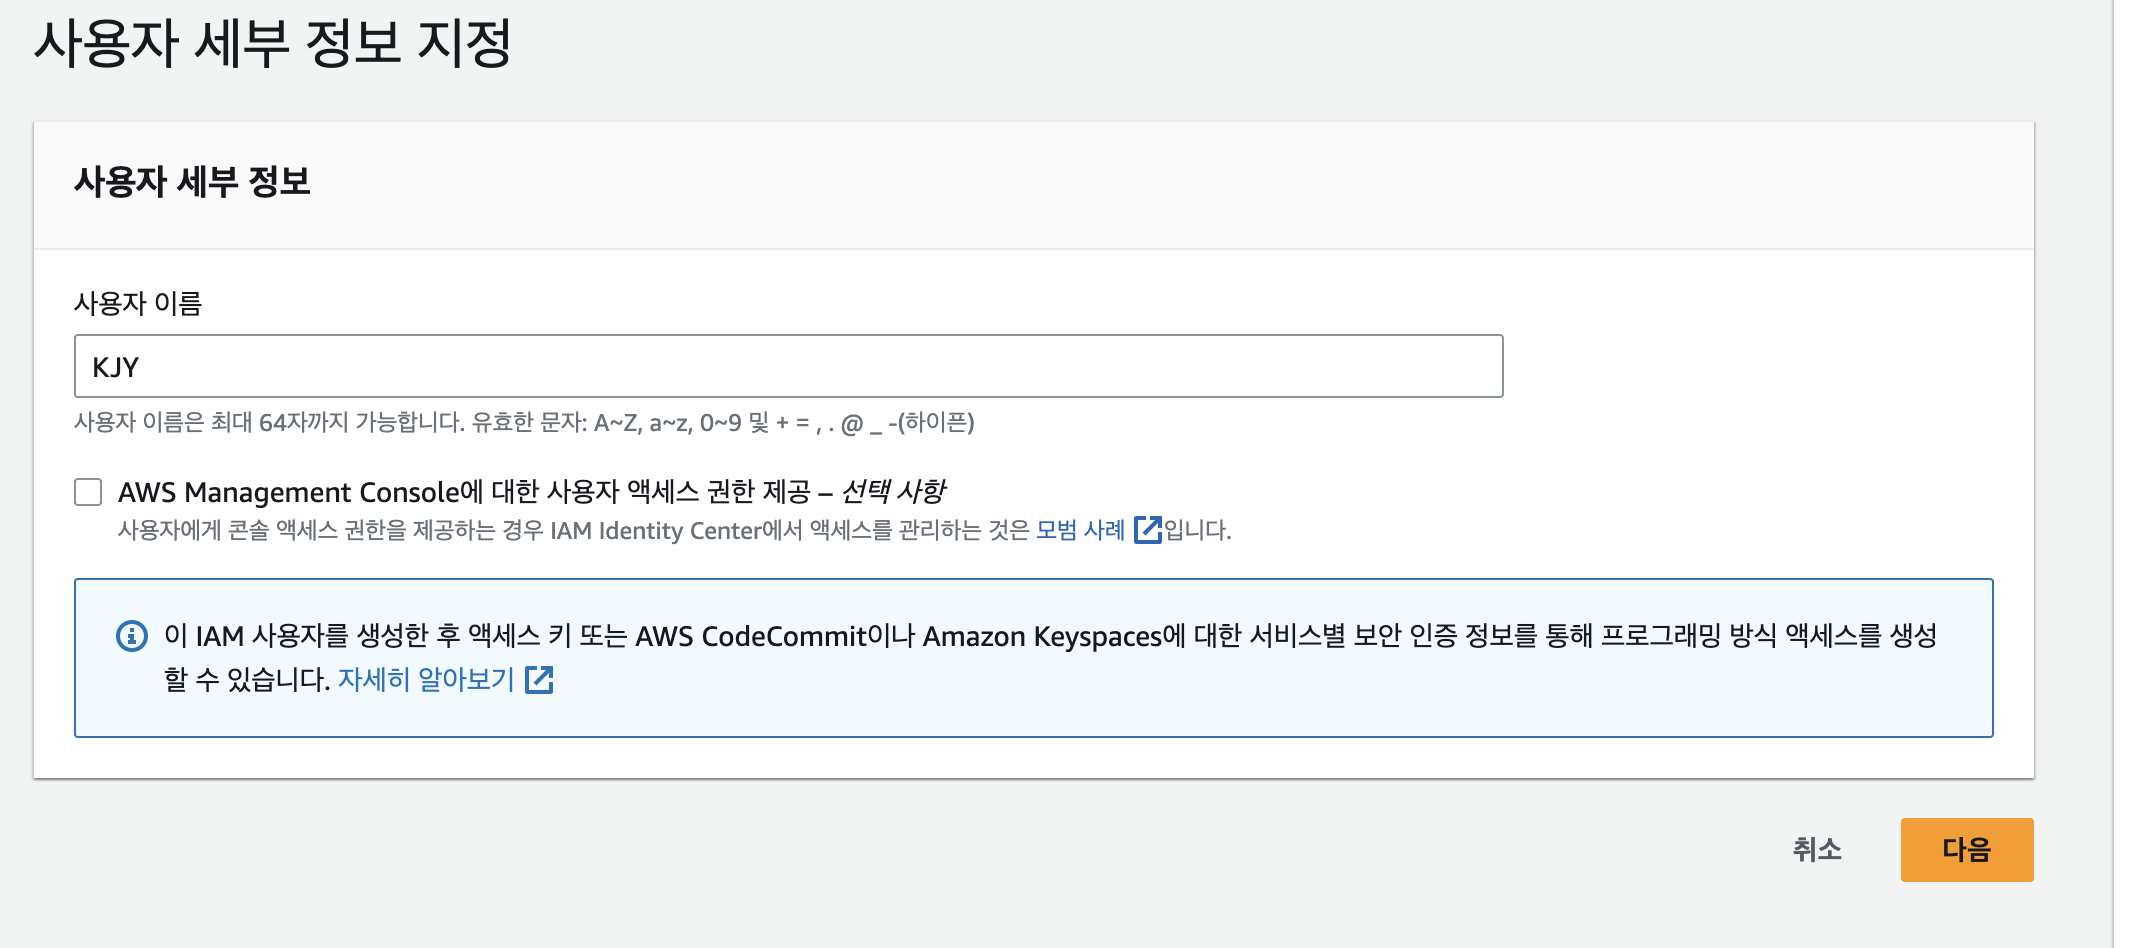Click the 사용자 세부 정보 지정 page heading
The width and height of the screenshot is (2142, 948).
click(272, 44)
